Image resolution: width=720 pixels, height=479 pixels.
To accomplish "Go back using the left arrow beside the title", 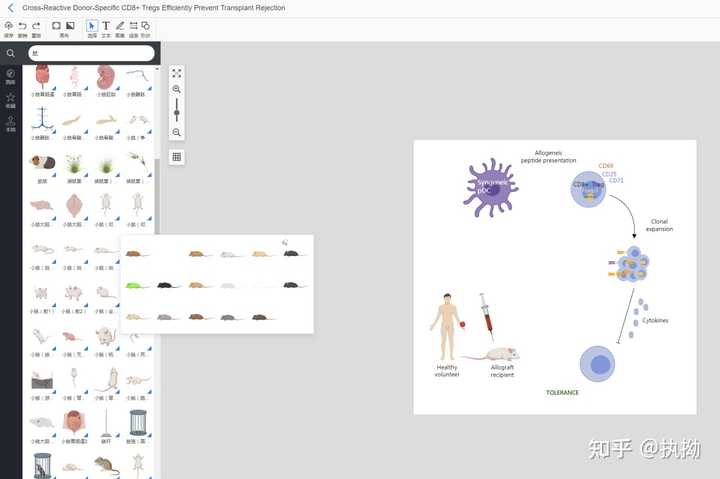I will 11,8.
